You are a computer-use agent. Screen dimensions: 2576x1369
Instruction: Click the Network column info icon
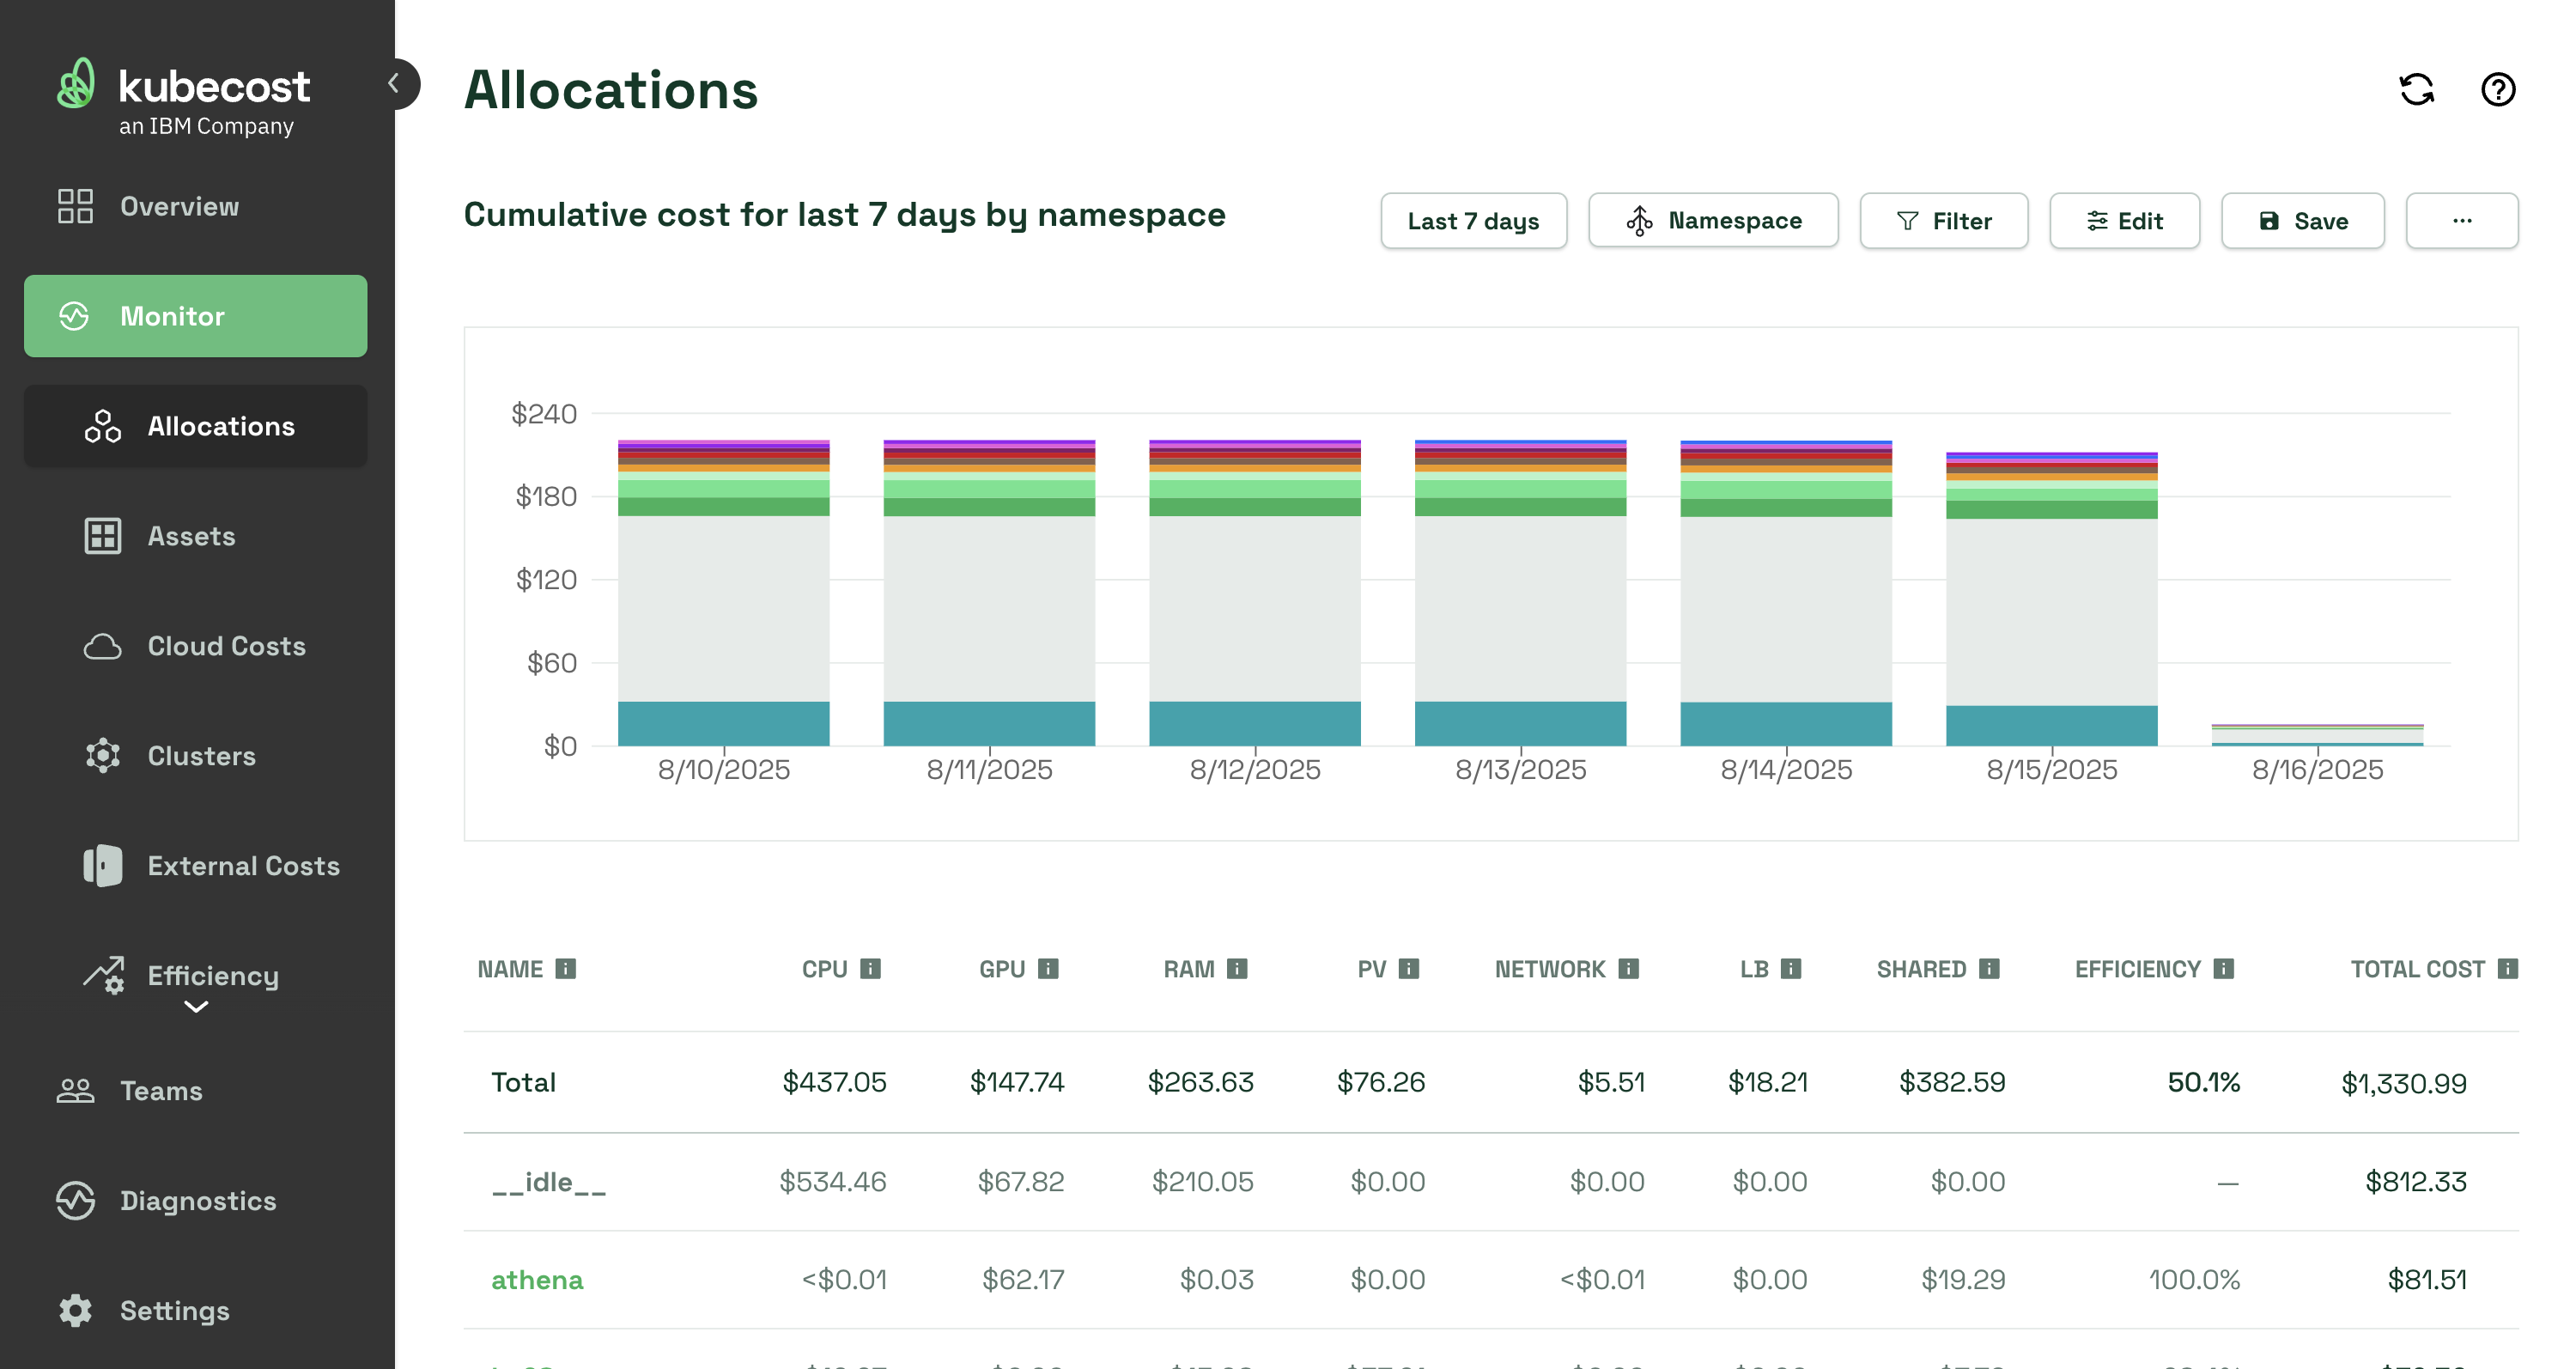click(1628, 969)
